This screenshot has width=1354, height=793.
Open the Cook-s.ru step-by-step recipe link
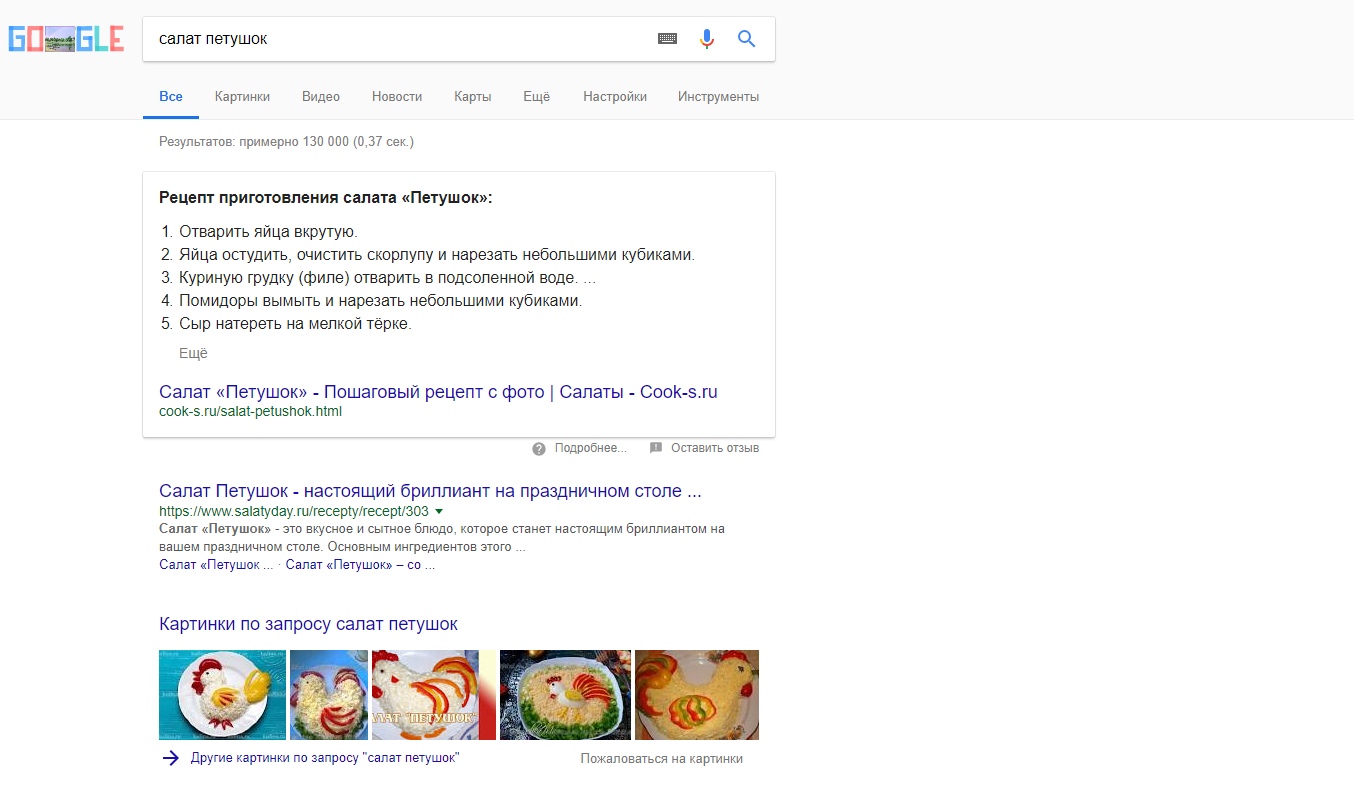(x=438, y=392)
